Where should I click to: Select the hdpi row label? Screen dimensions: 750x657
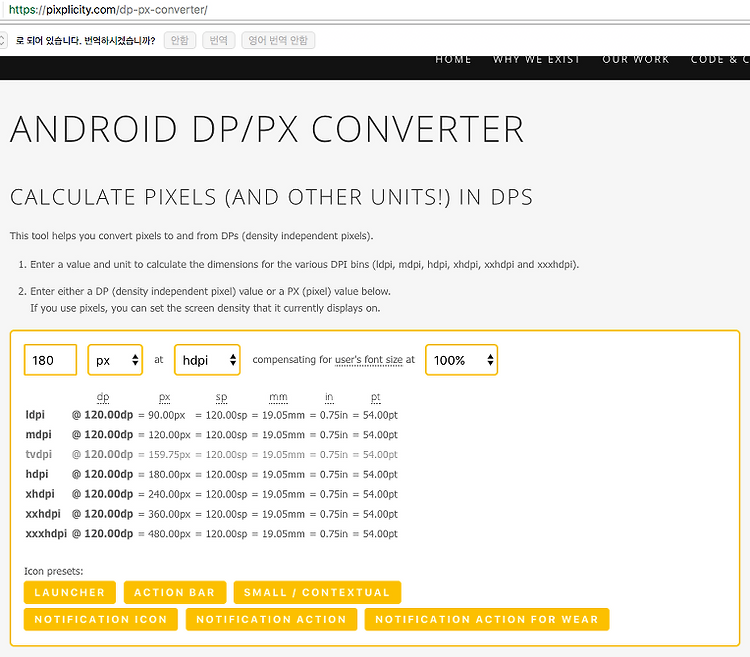(x=37, y=474)
